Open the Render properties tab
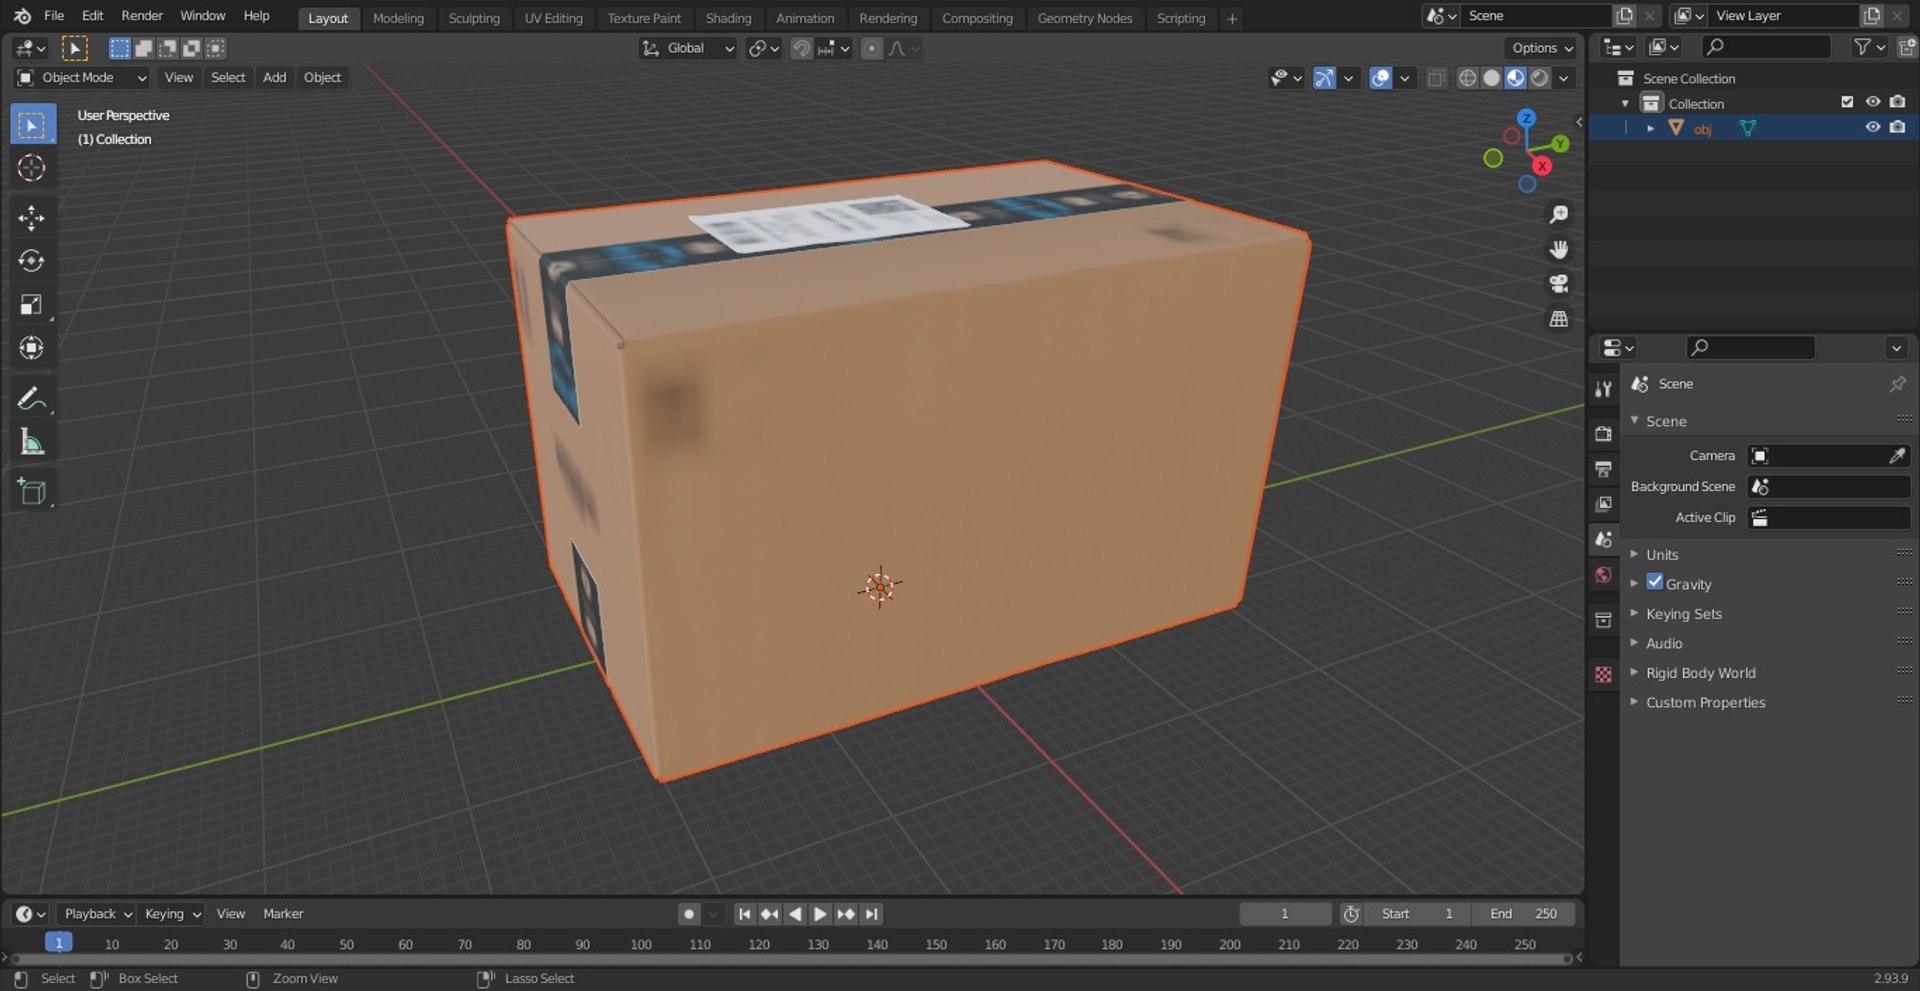 point(1603,434)
